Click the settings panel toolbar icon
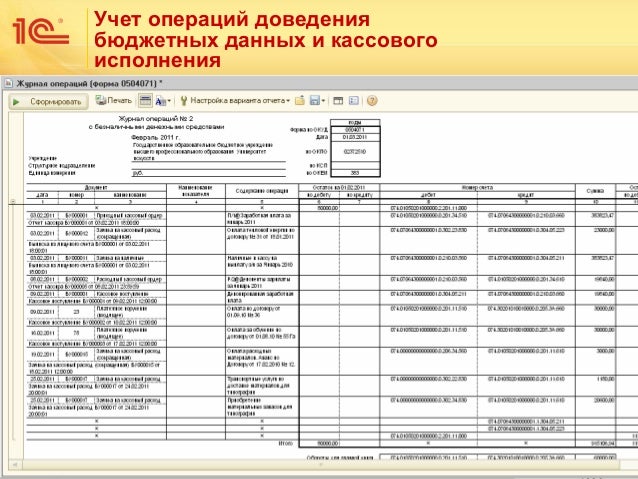Screen dimensions: 638x479 (x=354, y=101)
